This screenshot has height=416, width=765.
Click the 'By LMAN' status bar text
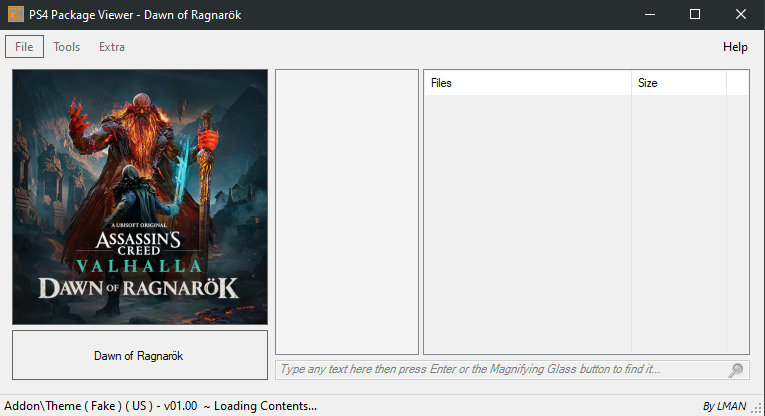724,406
